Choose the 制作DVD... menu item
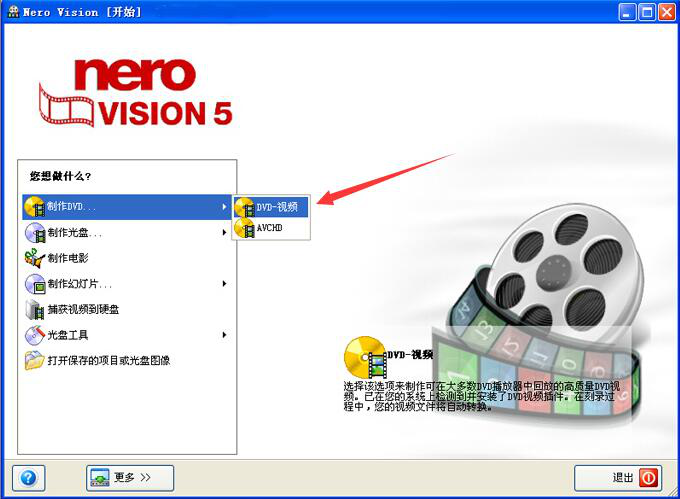 pos(127,207)
